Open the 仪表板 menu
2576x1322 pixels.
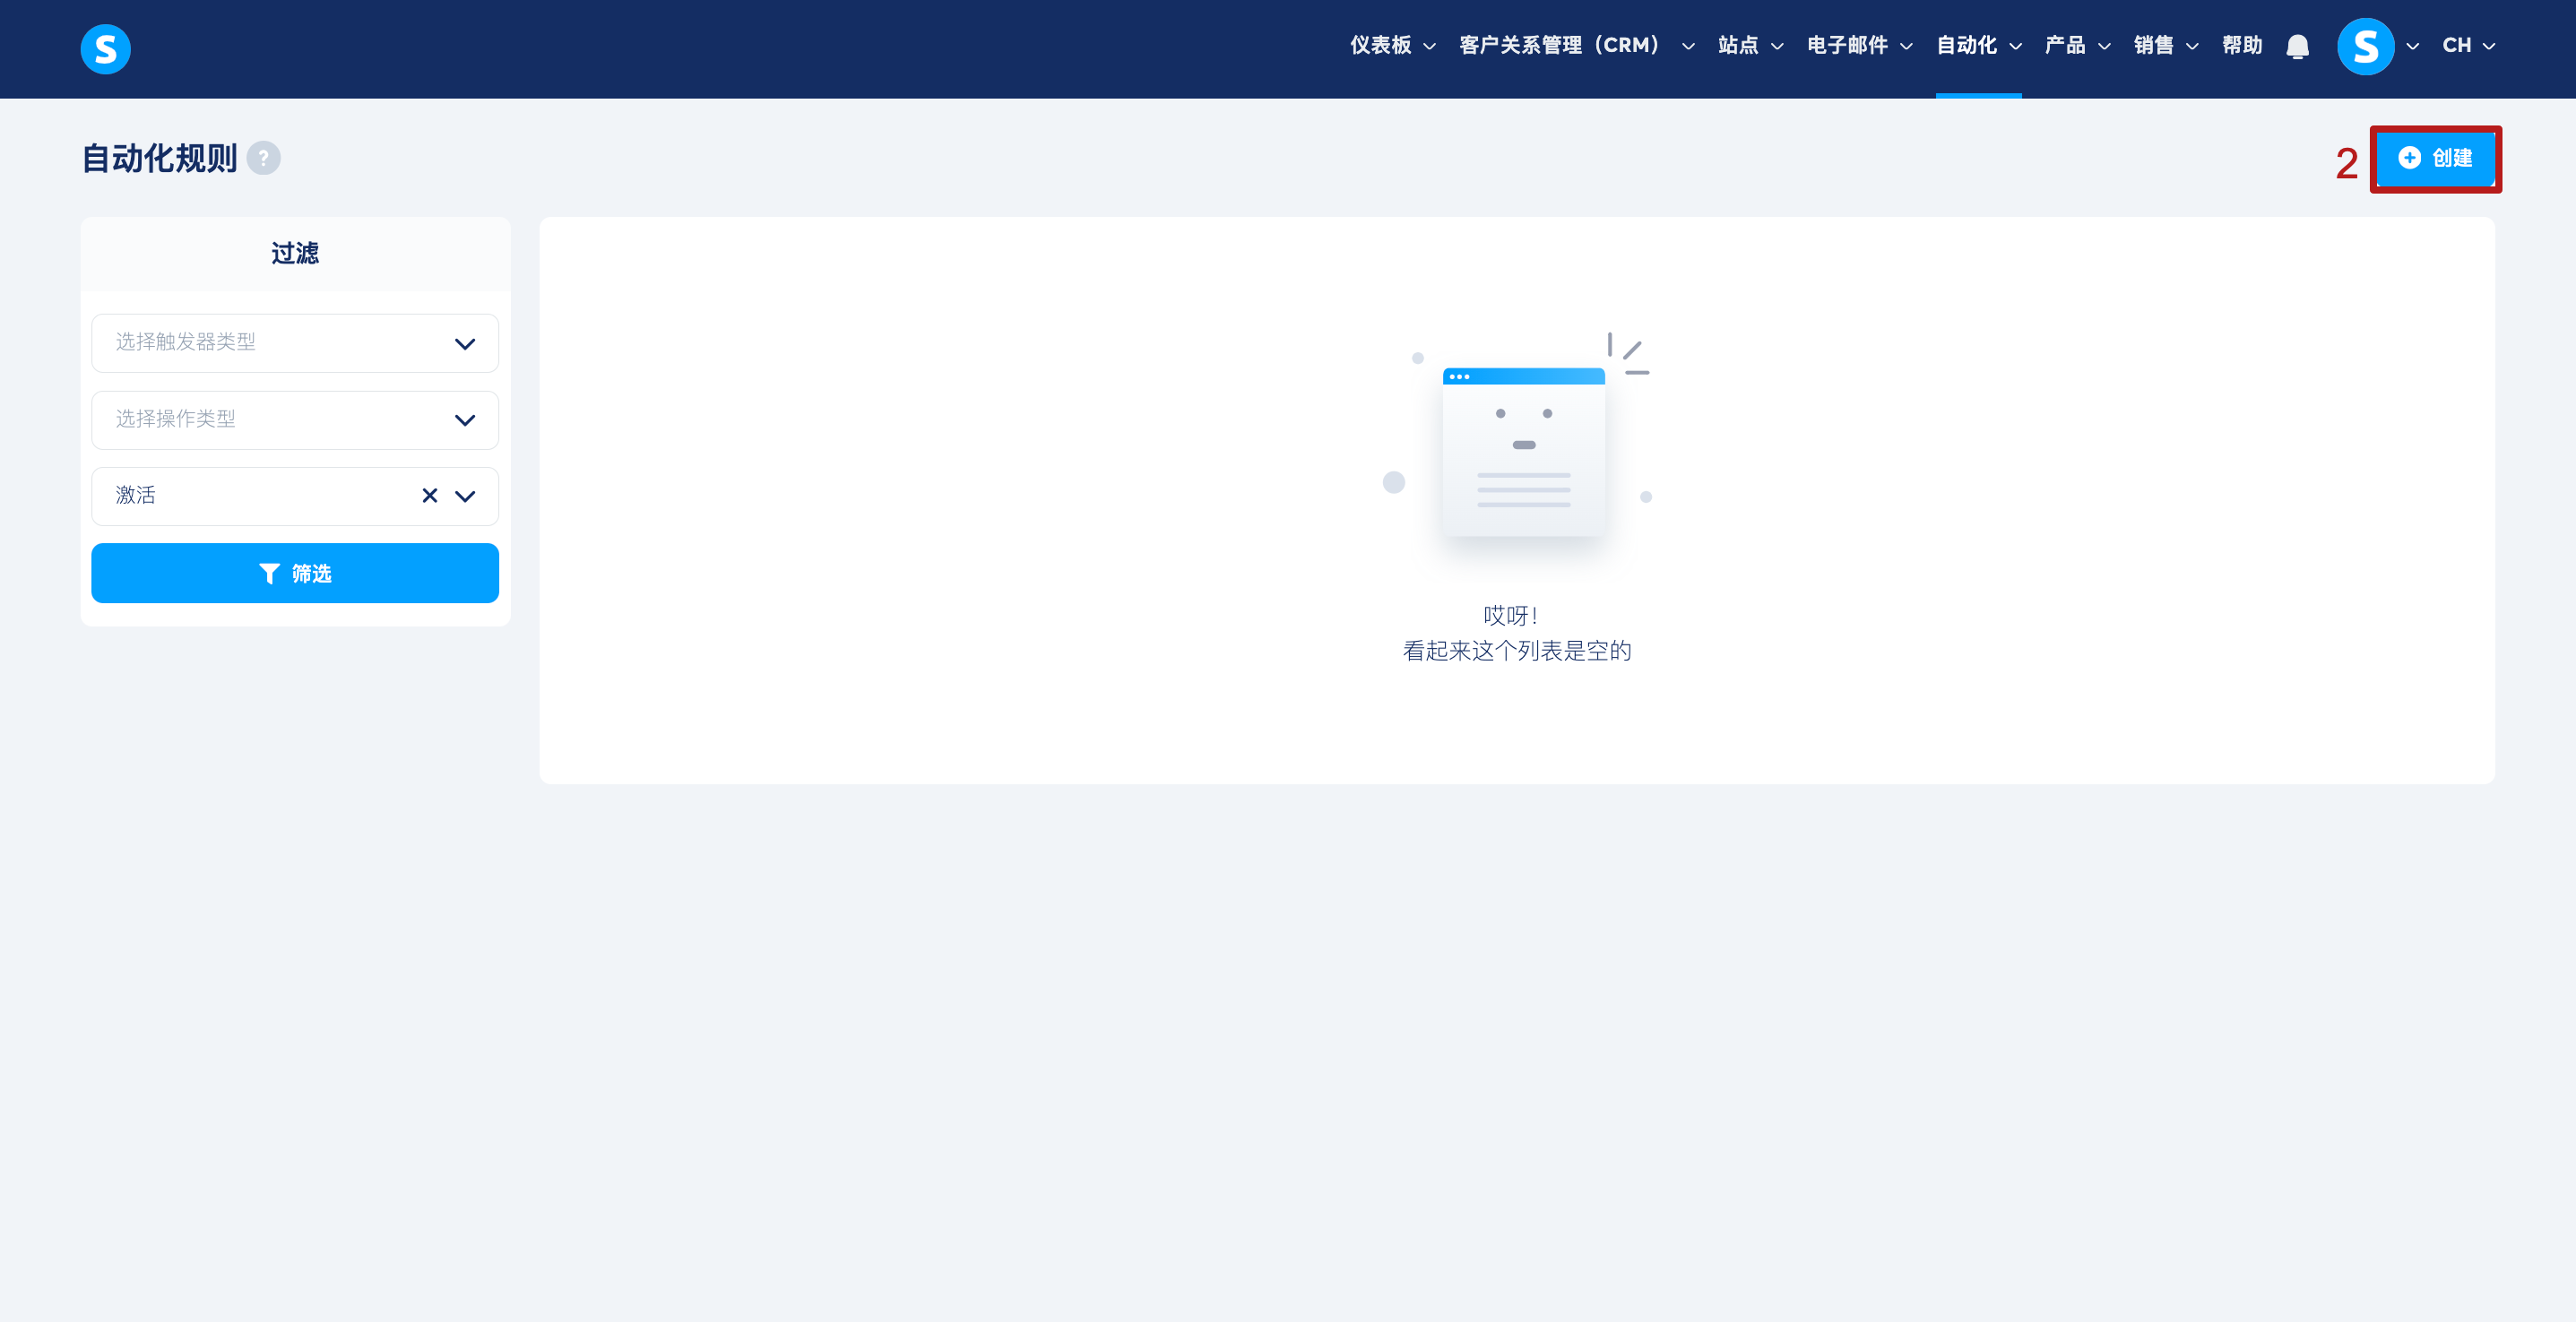(x=1392, y=46)
